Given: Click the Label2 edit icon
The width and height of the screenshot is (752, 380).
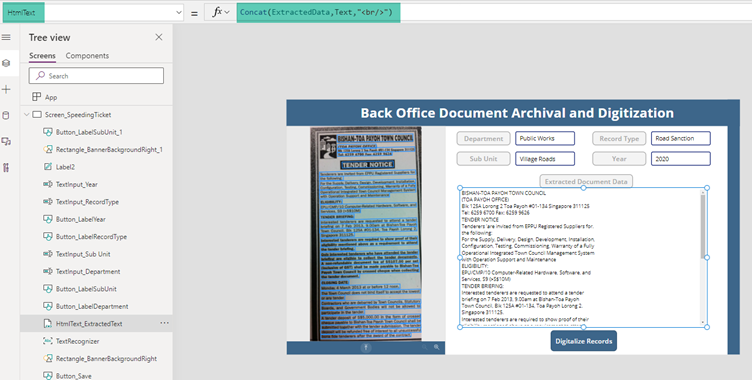Looking at the screenshot, I should click(47, 167).
